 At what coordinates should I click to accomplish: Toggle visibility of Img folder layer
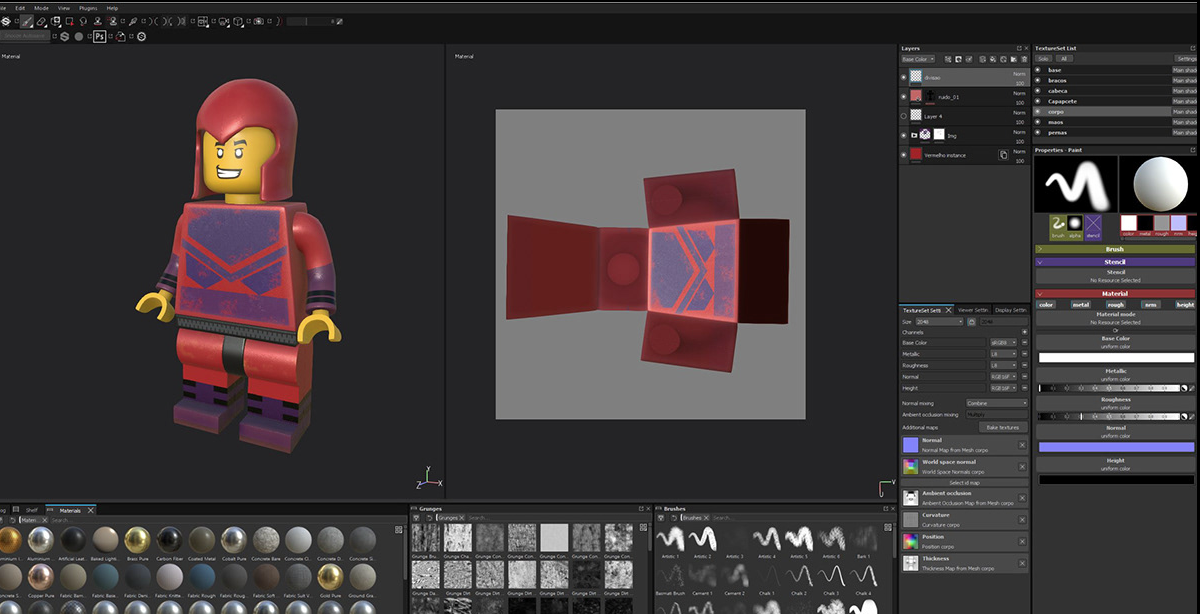tap(904, 135)
